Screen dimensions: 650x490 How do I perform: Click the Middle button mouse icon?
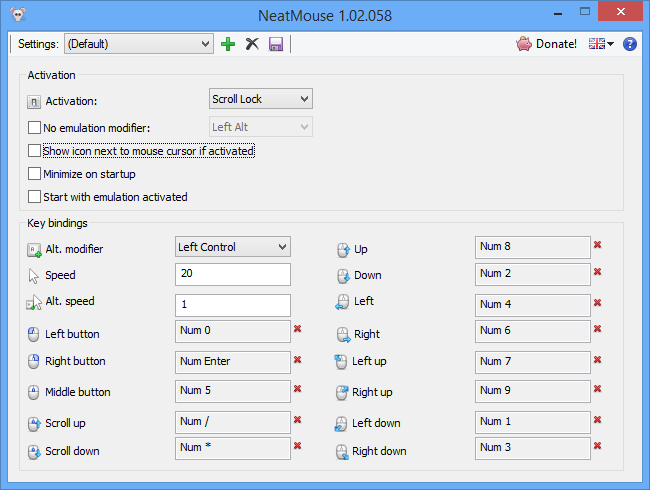(x=33, y=392)
